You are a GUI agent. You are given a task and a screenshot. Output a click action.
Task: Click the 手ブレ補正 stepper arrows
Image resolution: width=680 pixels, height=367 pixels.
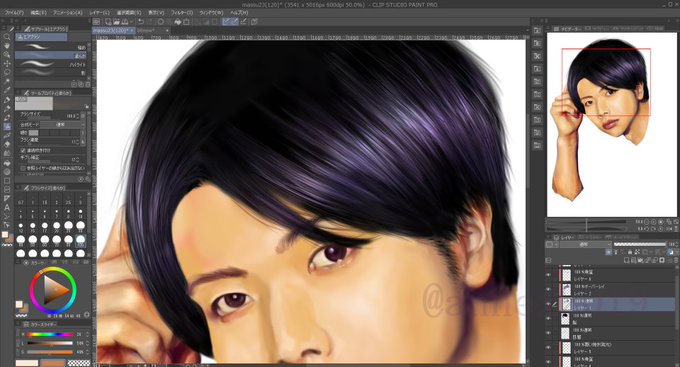(78, 159)
